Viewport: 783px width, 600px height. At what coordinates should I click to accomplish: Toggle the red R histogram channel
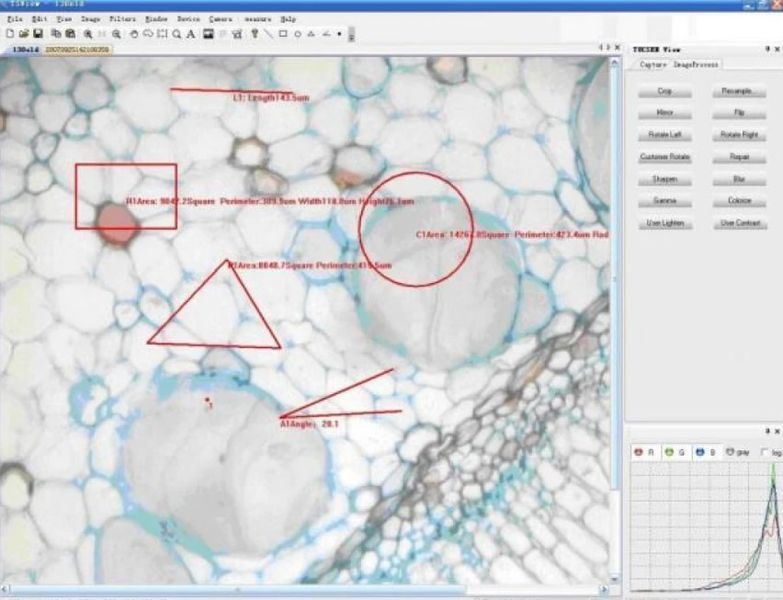644,452
